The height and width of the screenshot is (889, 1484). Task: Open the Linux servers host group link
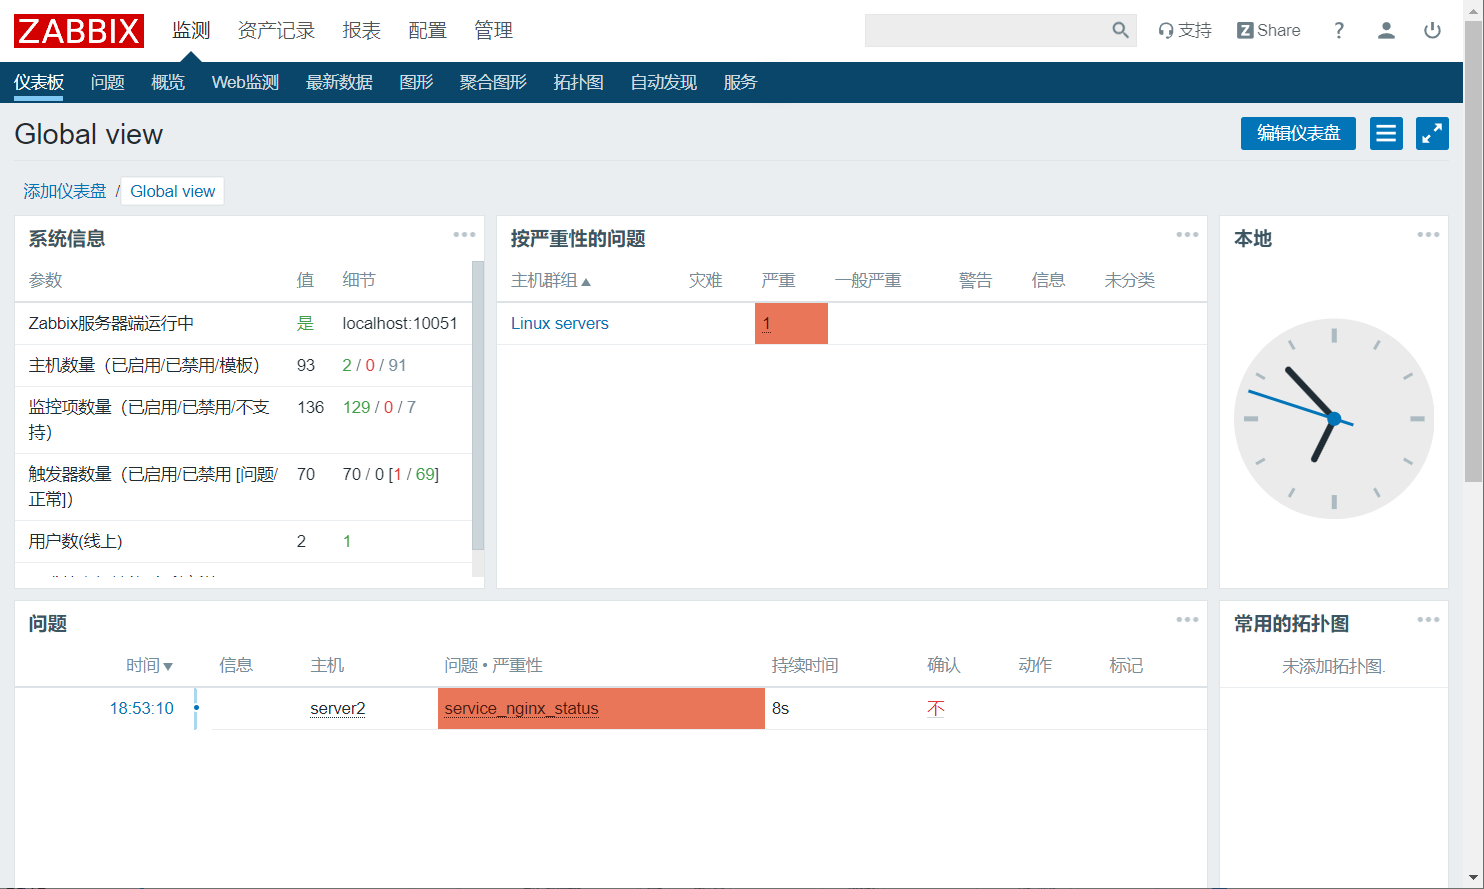click(x=559, y=323)
